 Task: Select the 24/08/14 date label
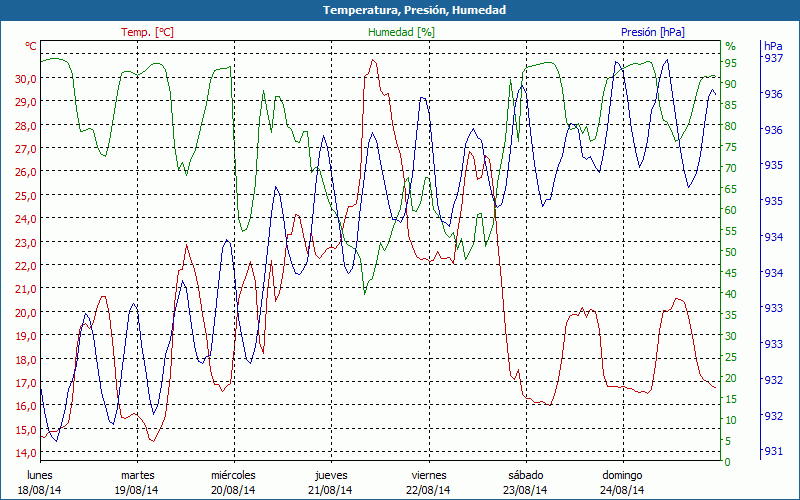pos(622,490)
